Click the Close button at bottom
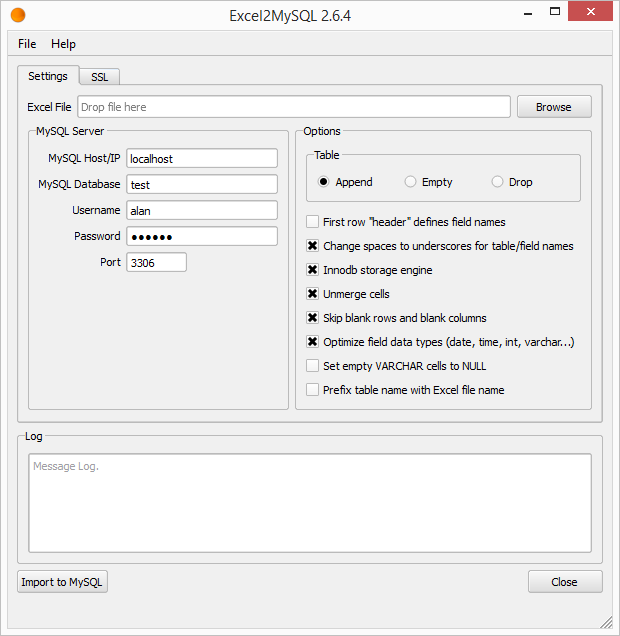The height and width of the screenshot is (636, 620). coord(565,582)
